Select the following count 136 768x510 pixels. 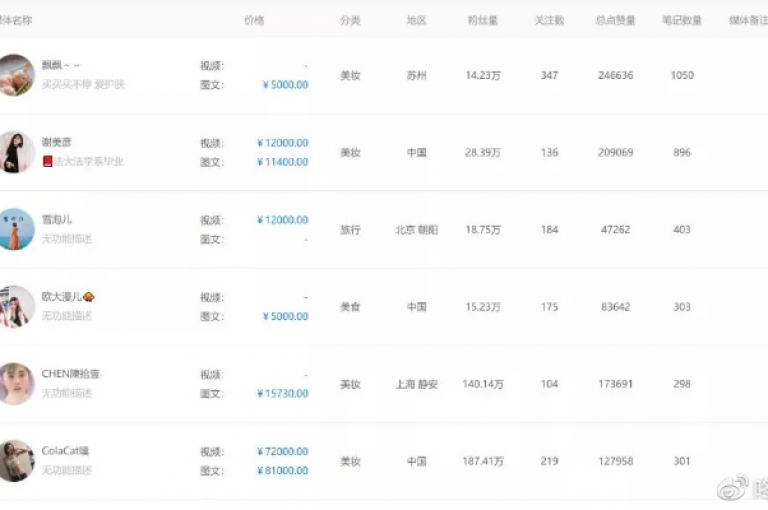[x=549, y=152]
